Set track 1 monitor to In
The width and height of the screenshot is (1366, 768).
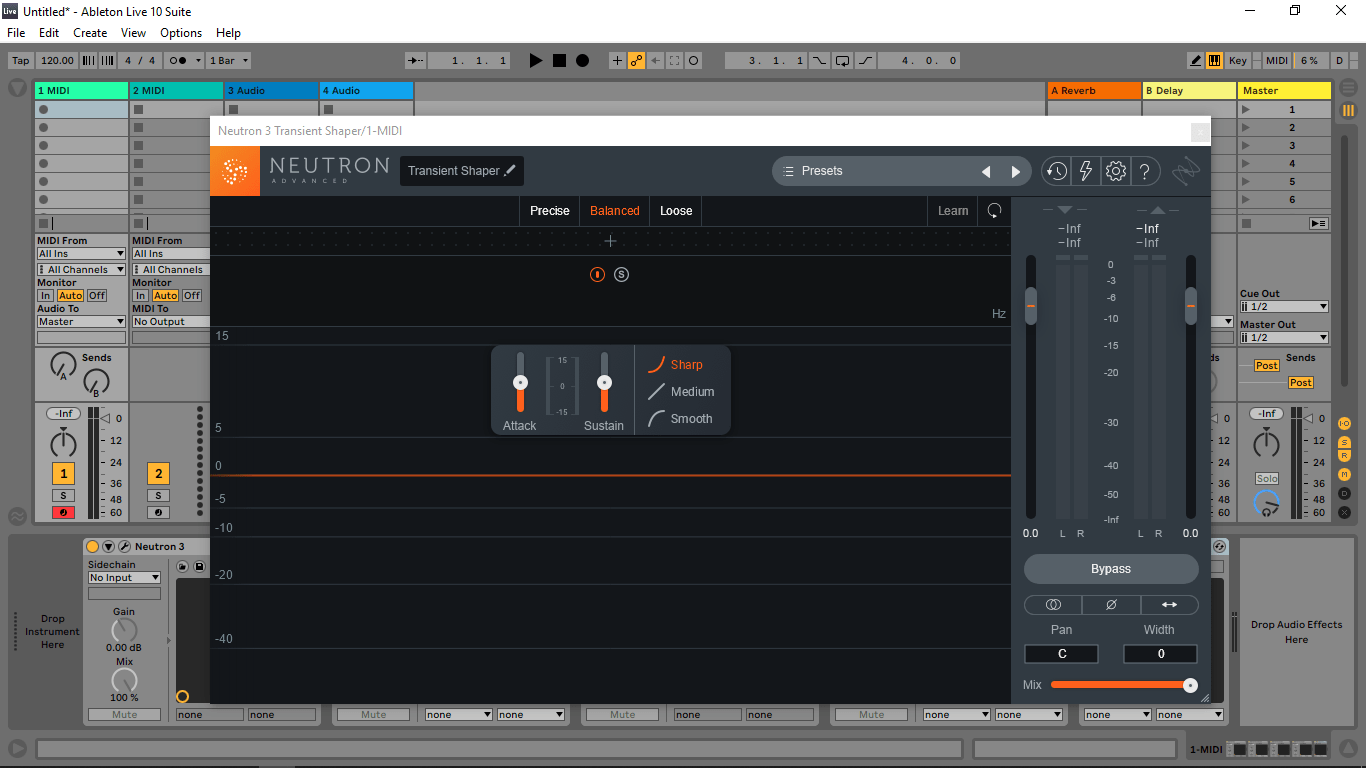pos(45,296)
